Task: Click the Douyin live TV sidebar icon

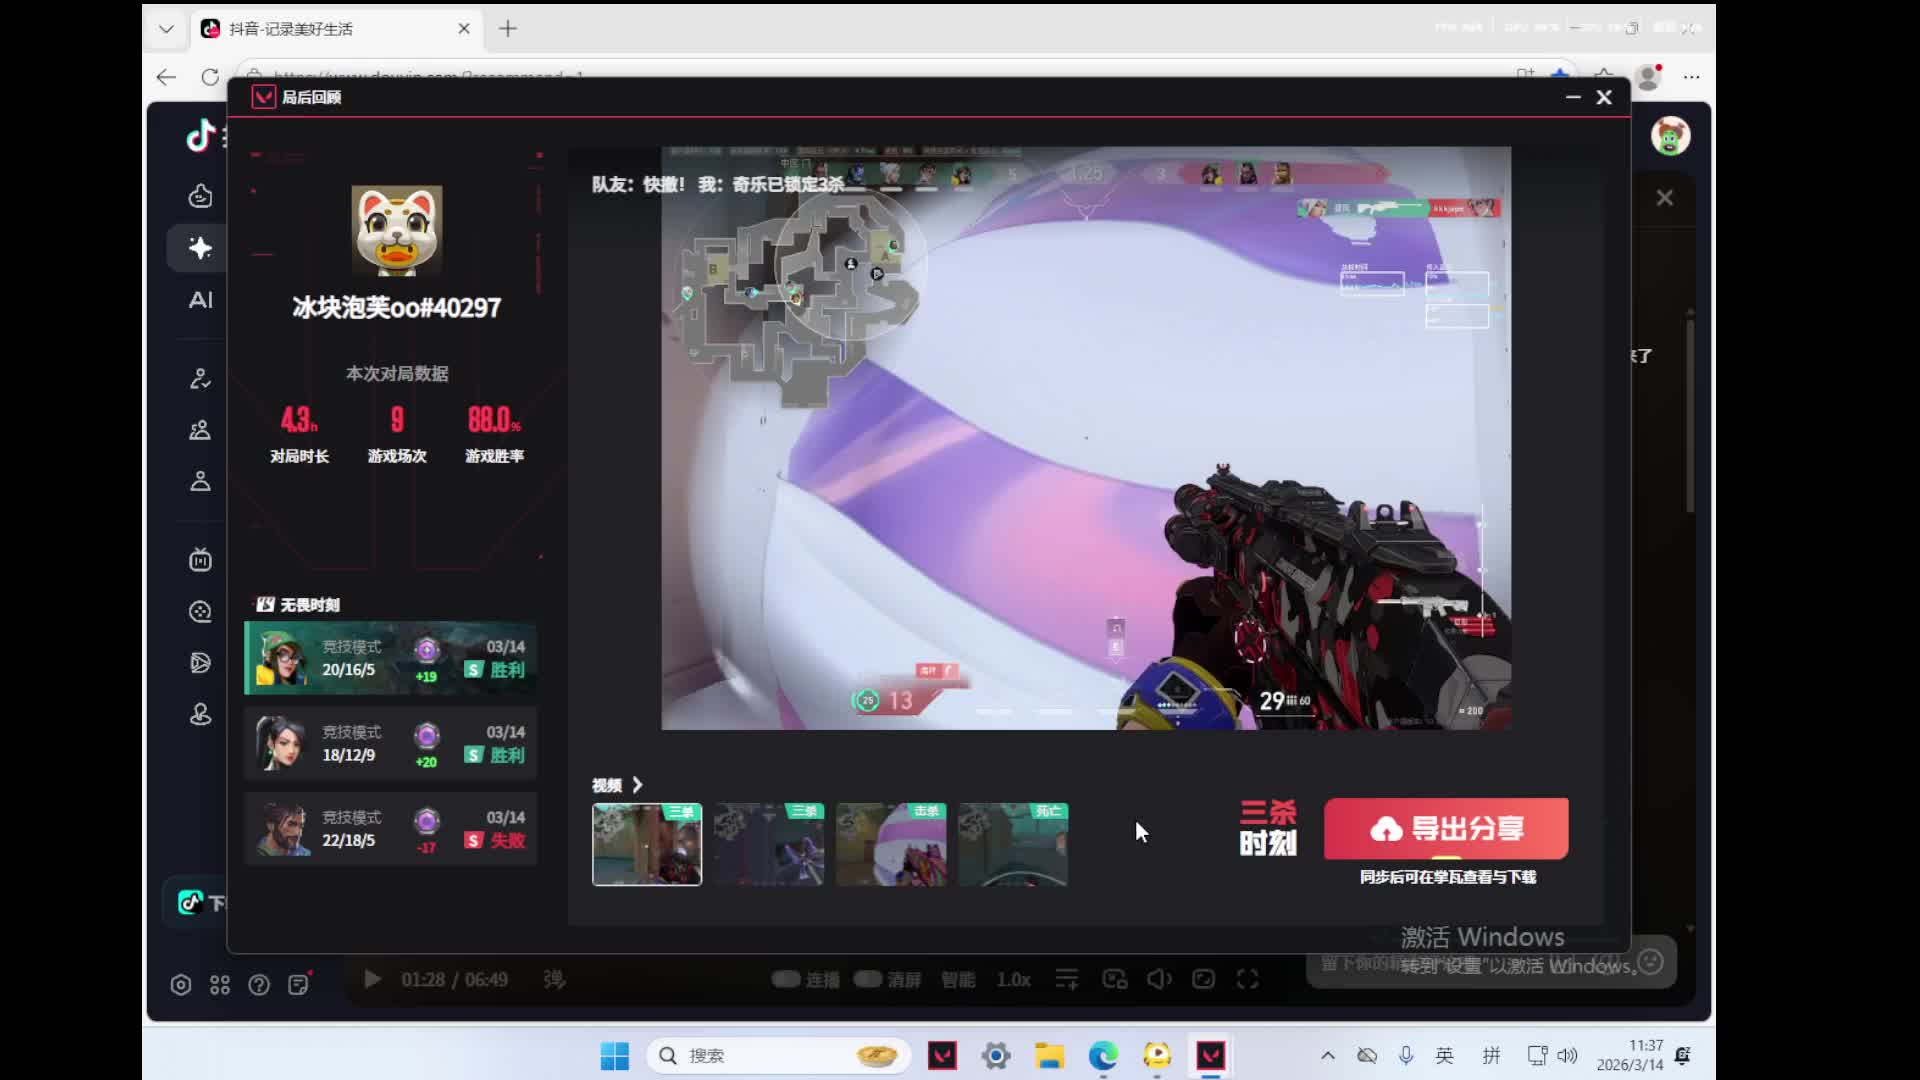Action: [200, 560]
